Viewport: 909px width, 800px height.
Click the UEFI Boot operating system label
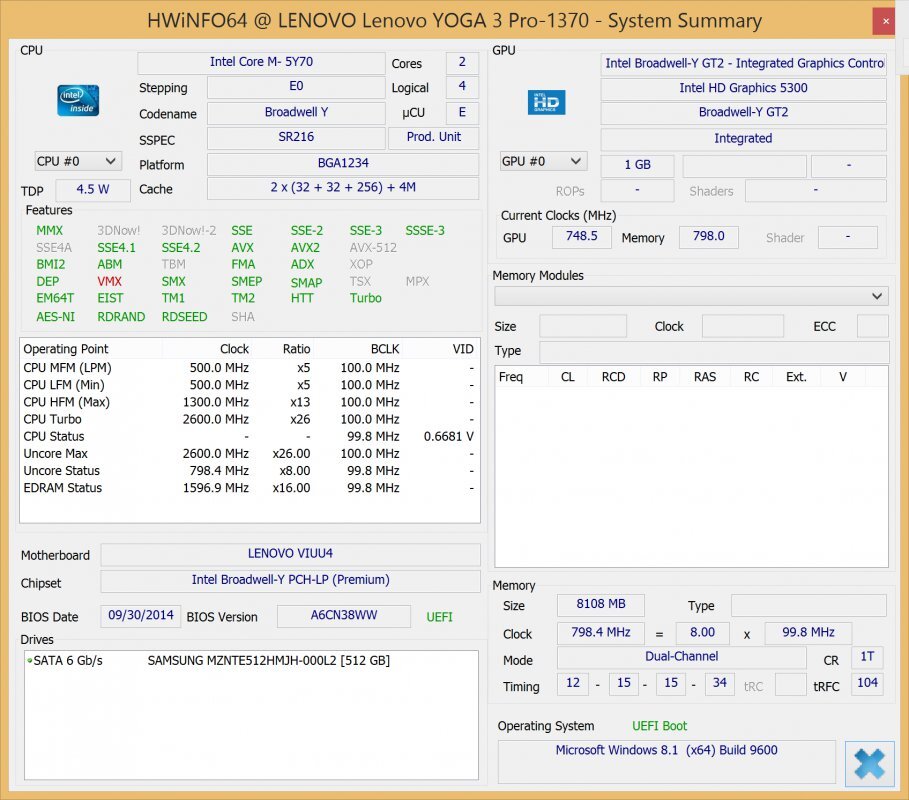(x=659, y=726)
